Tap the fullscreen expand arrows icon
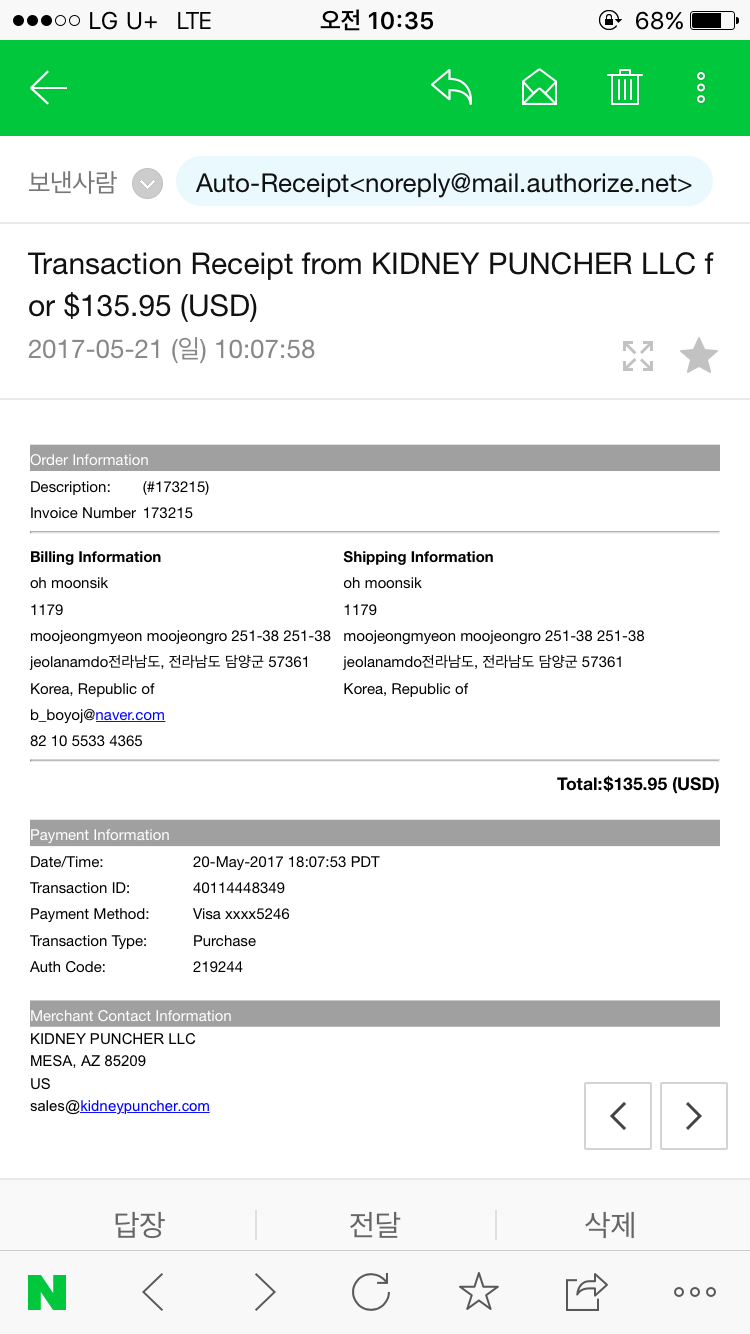Viewport: 750px width, 1334px height. (638, 356)
